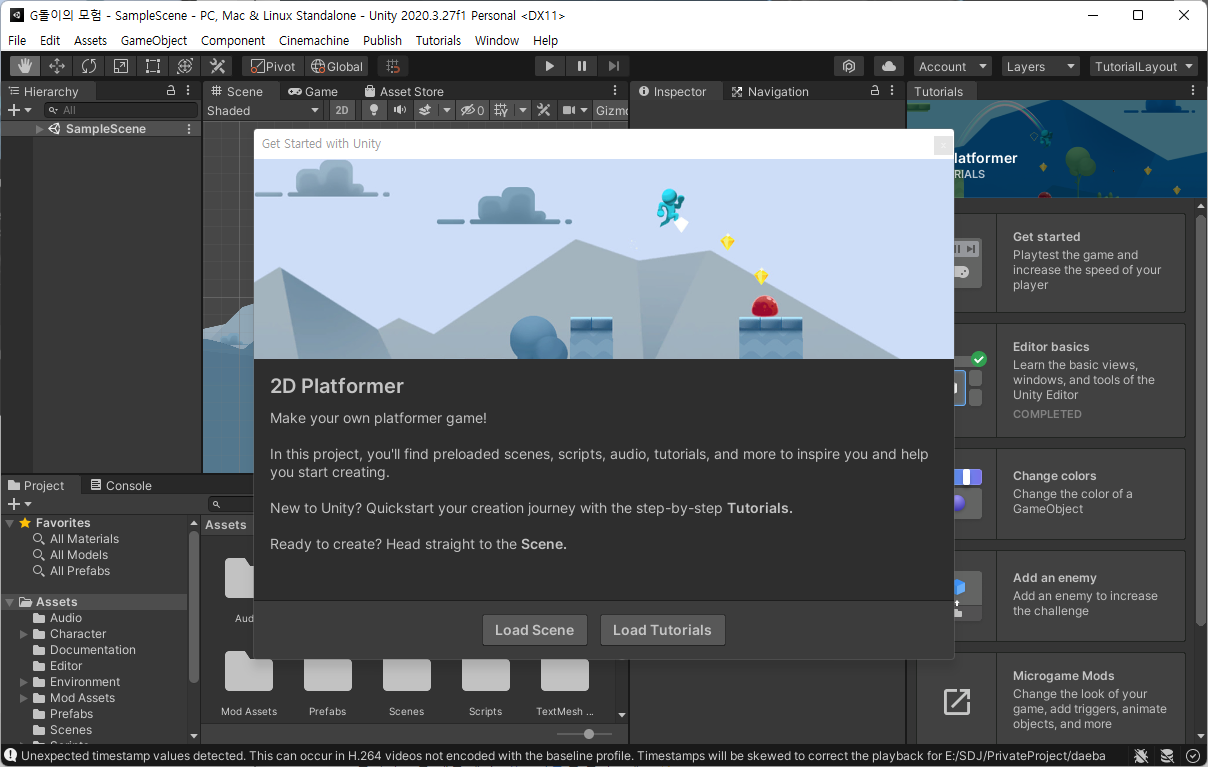Lock the Inspector panel
Image resolution: width=1208 pixels, height=767 pixels.
[x=875, y=91]
